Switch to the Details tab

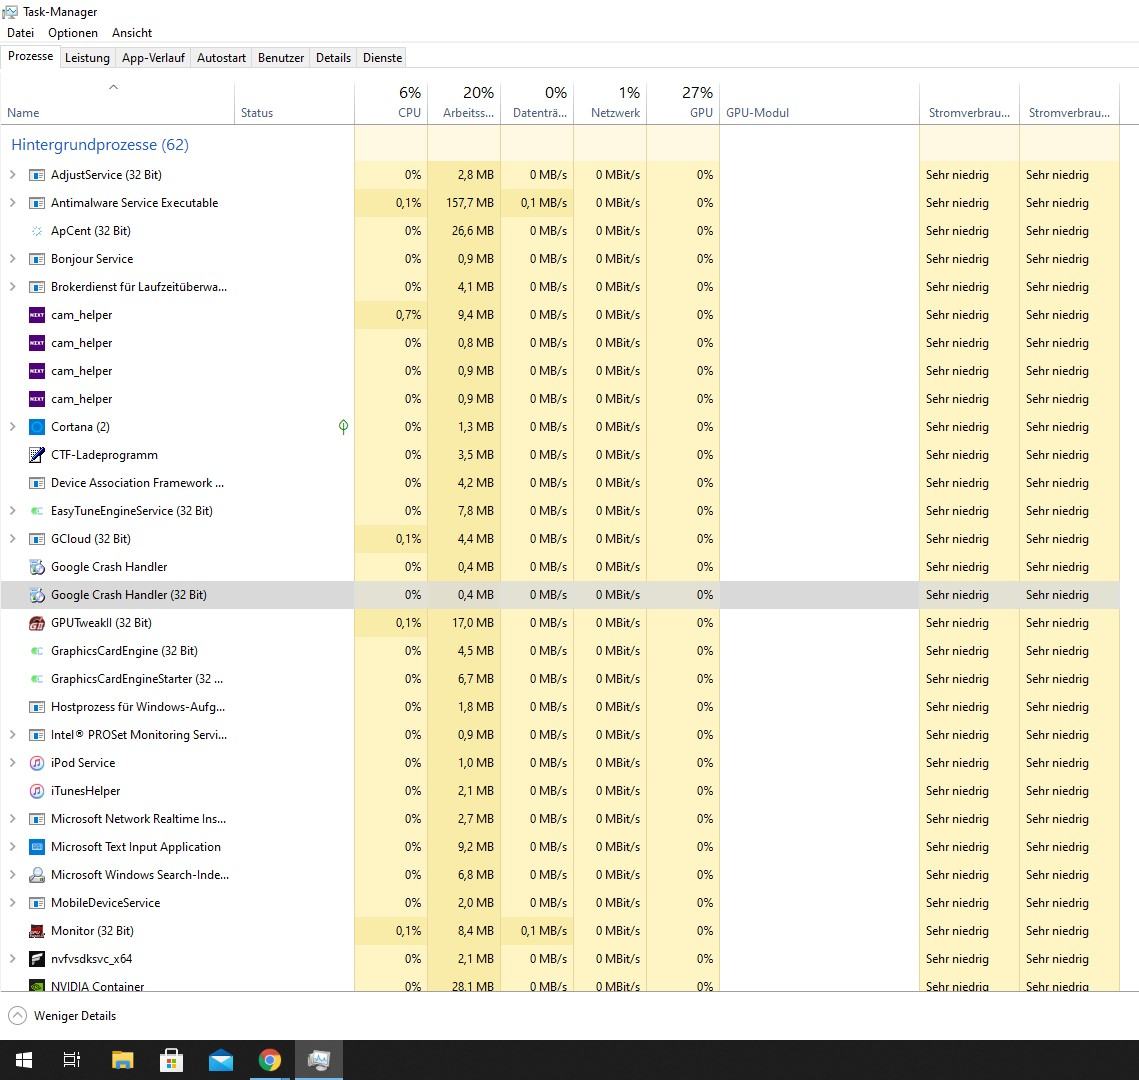(x=333, y=57)
